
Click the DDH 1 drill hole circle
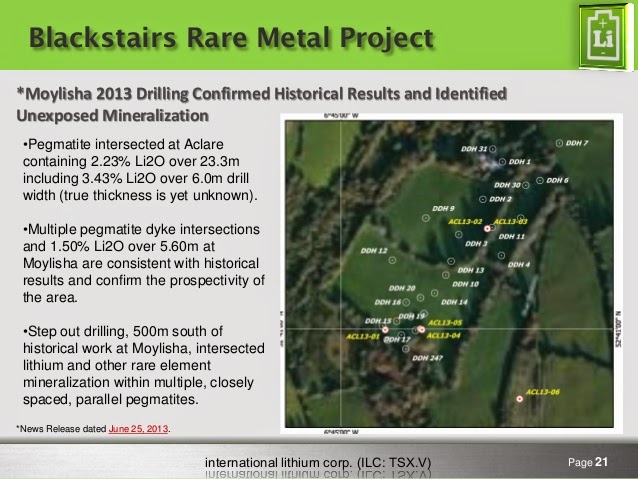503,162
